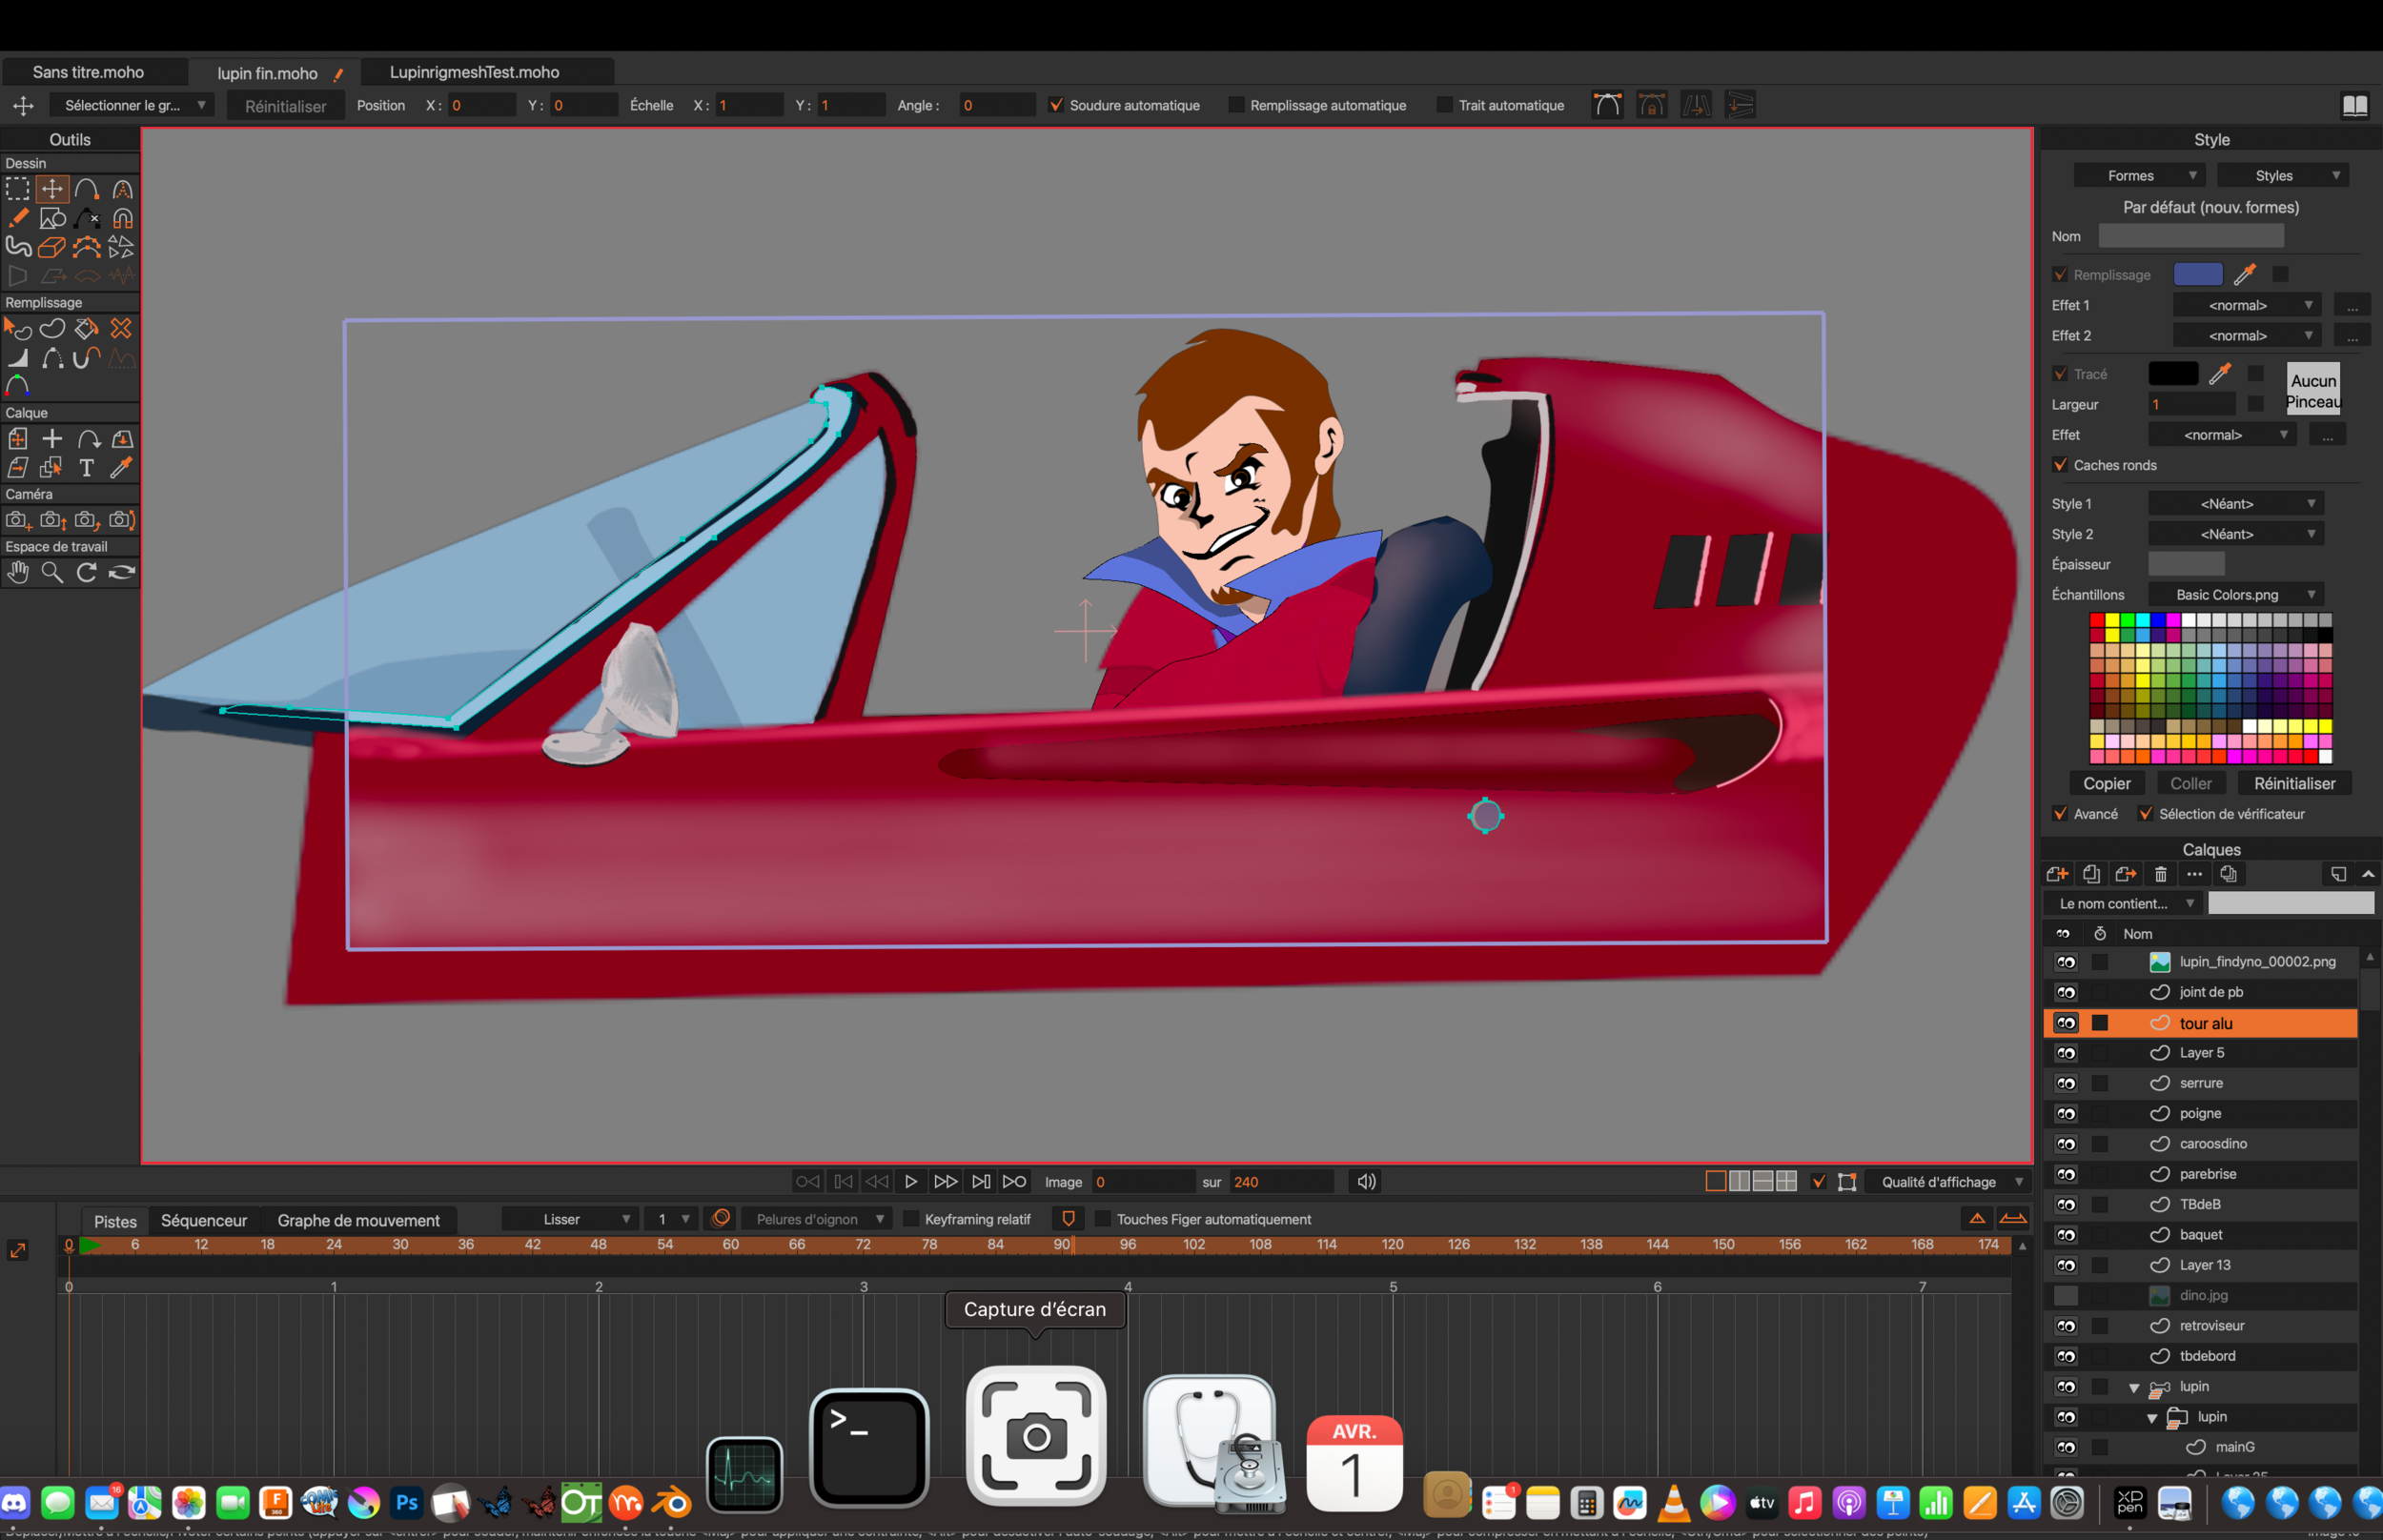Click the Copier button in Style panel
The image size is (2383, 1540).
(2106, 784)
